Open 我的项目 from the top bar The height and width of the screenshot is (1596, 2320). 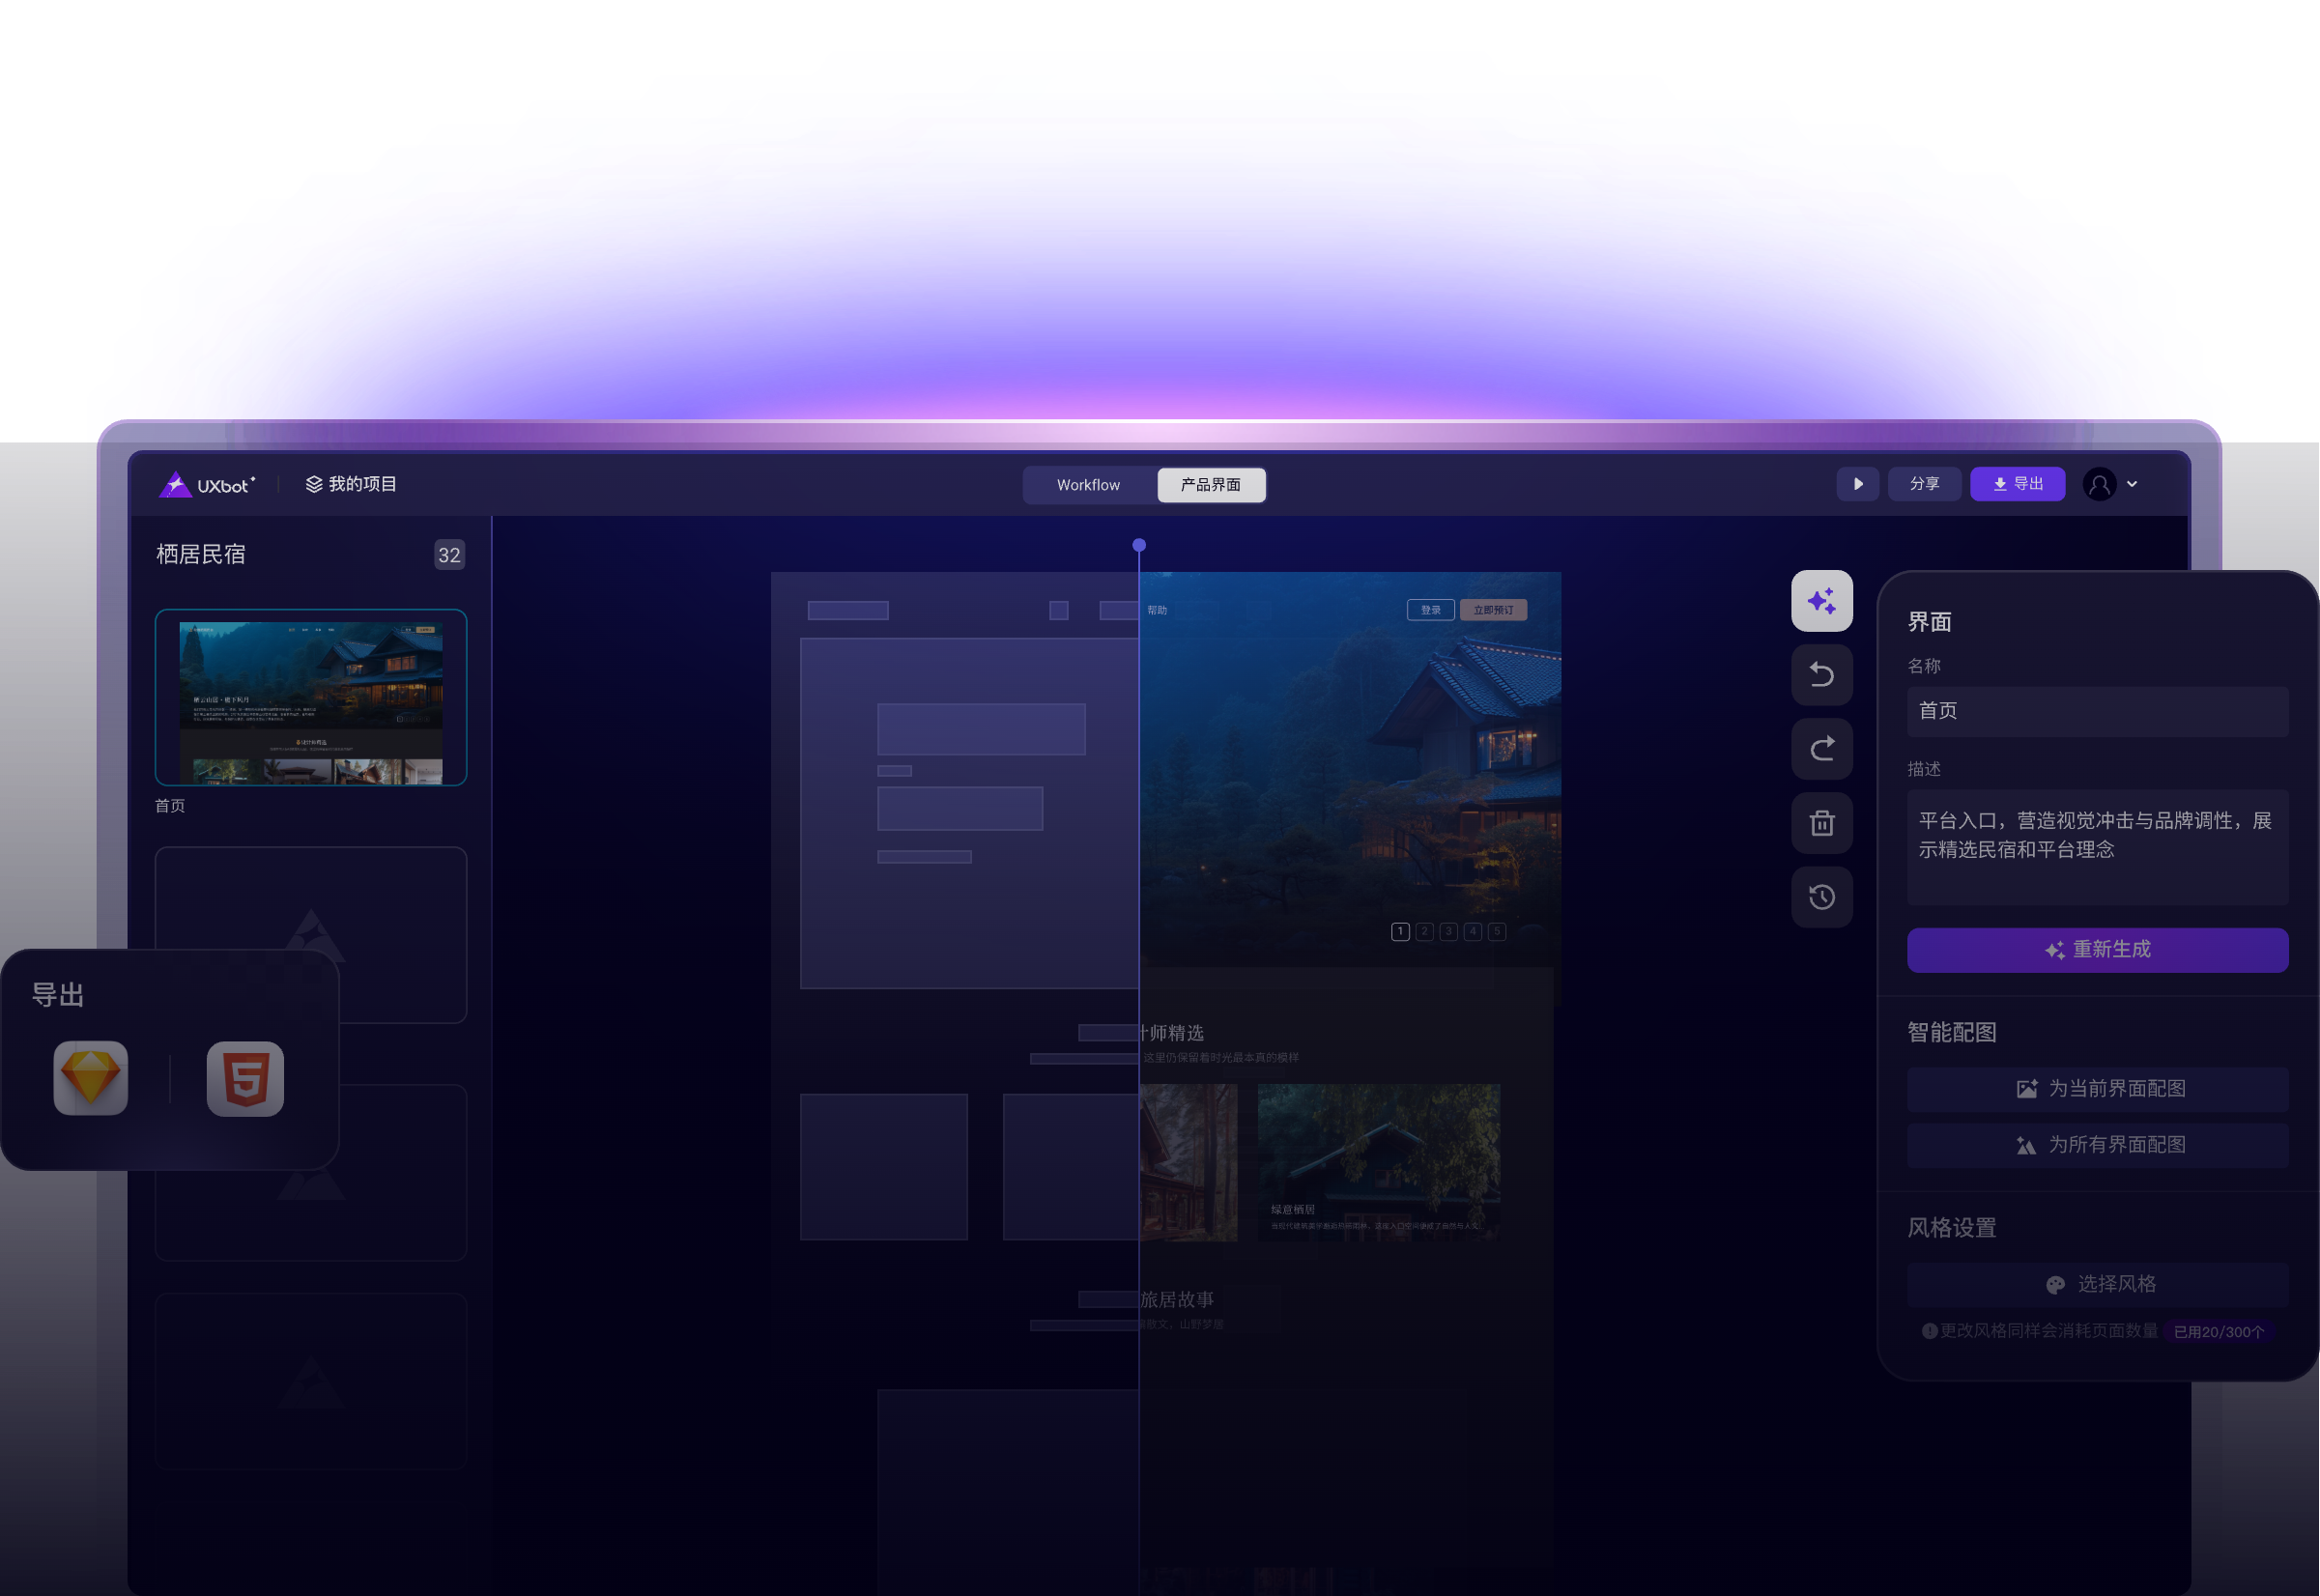[351, 484]
